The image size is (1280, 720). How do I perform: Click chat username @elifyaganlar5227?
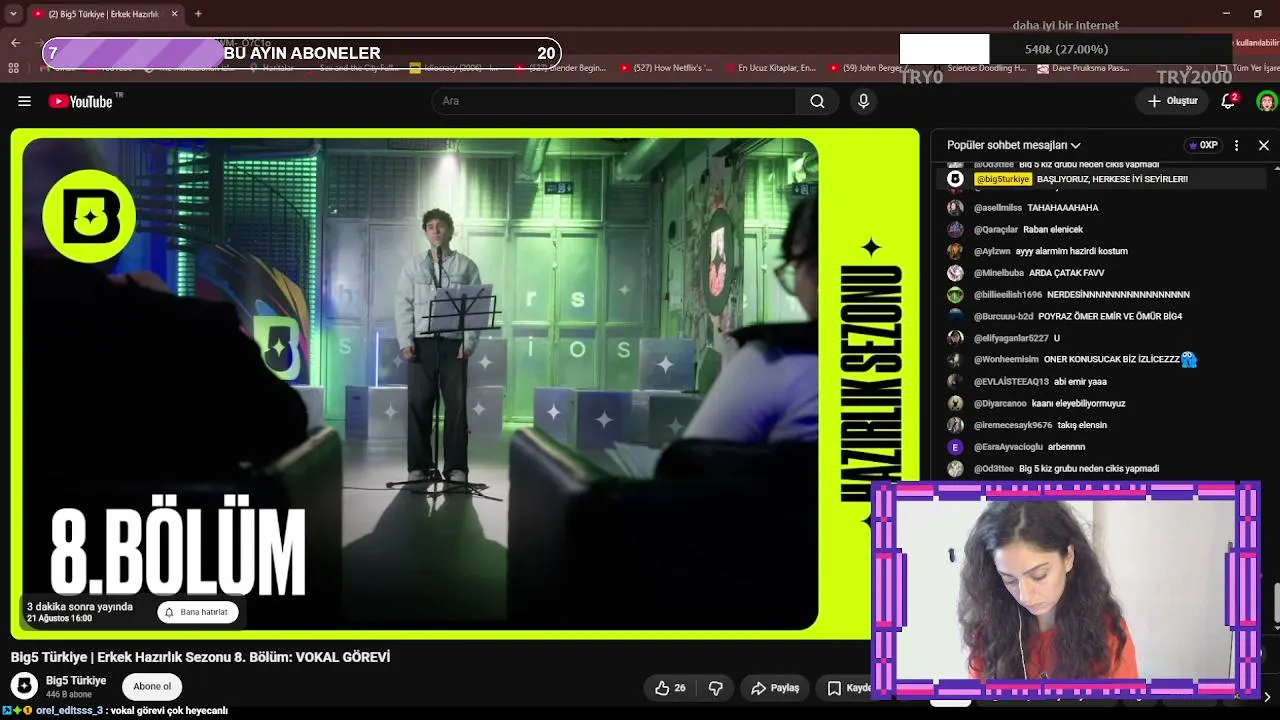[1011, 338]
